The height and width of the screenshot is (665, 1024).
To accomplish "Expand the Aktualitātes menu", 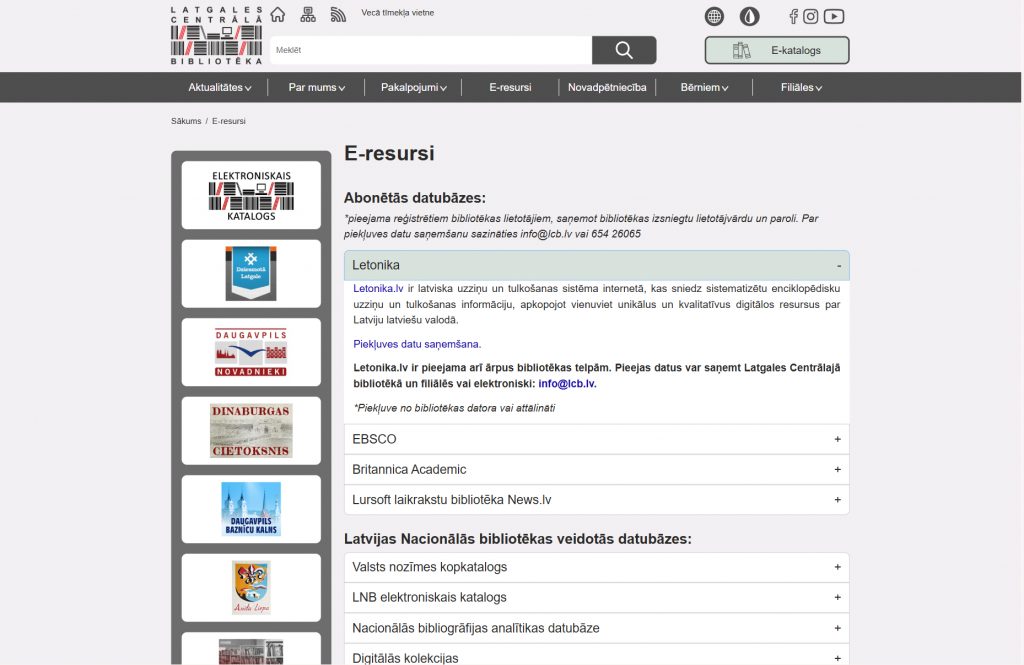I will [x=219, y=87].
